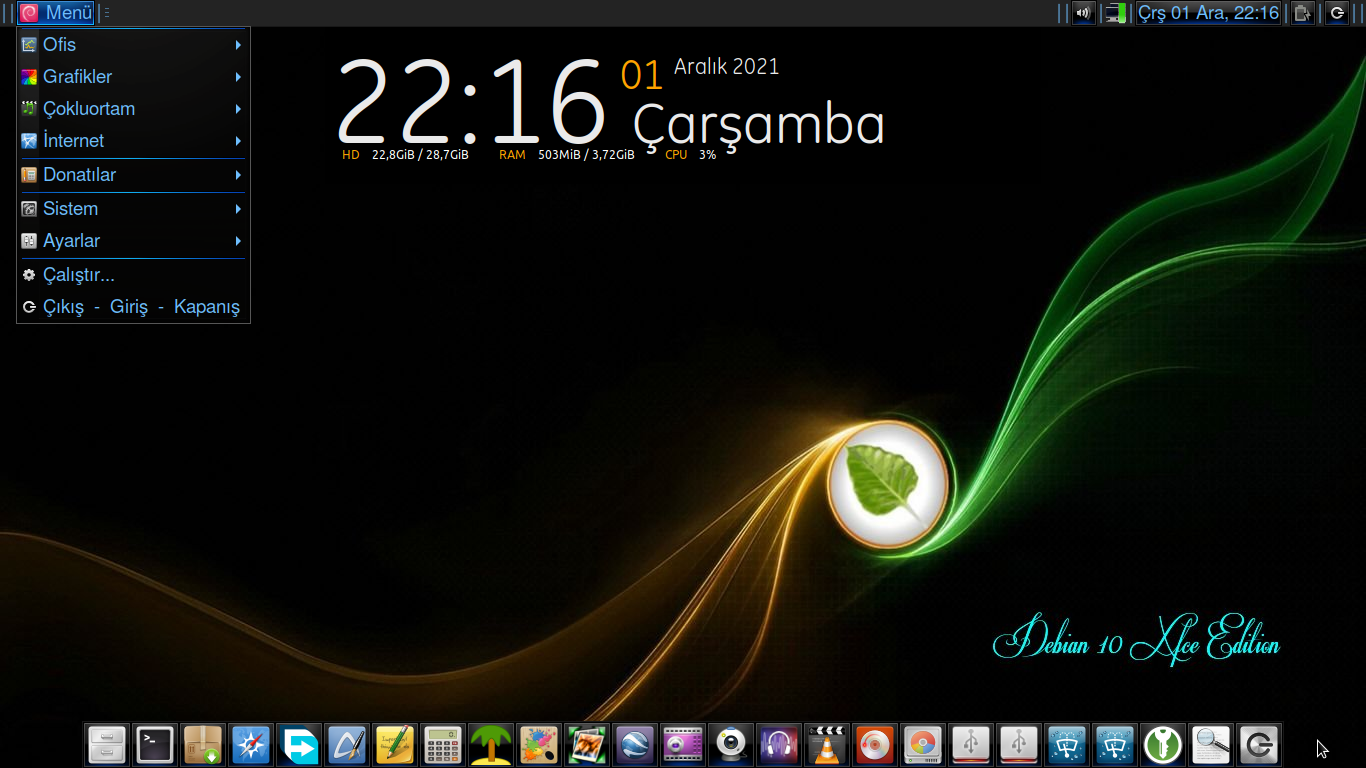
Task: Launch the calculator from the dock
Action: (443, 745)
